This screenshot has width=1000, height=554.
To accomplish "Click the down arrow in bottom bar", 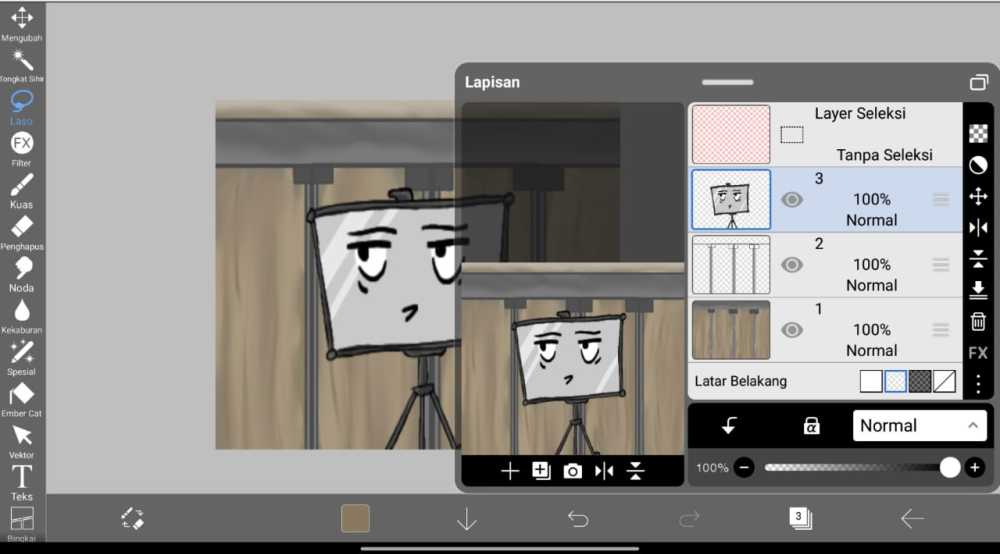I will pos(467,519).
